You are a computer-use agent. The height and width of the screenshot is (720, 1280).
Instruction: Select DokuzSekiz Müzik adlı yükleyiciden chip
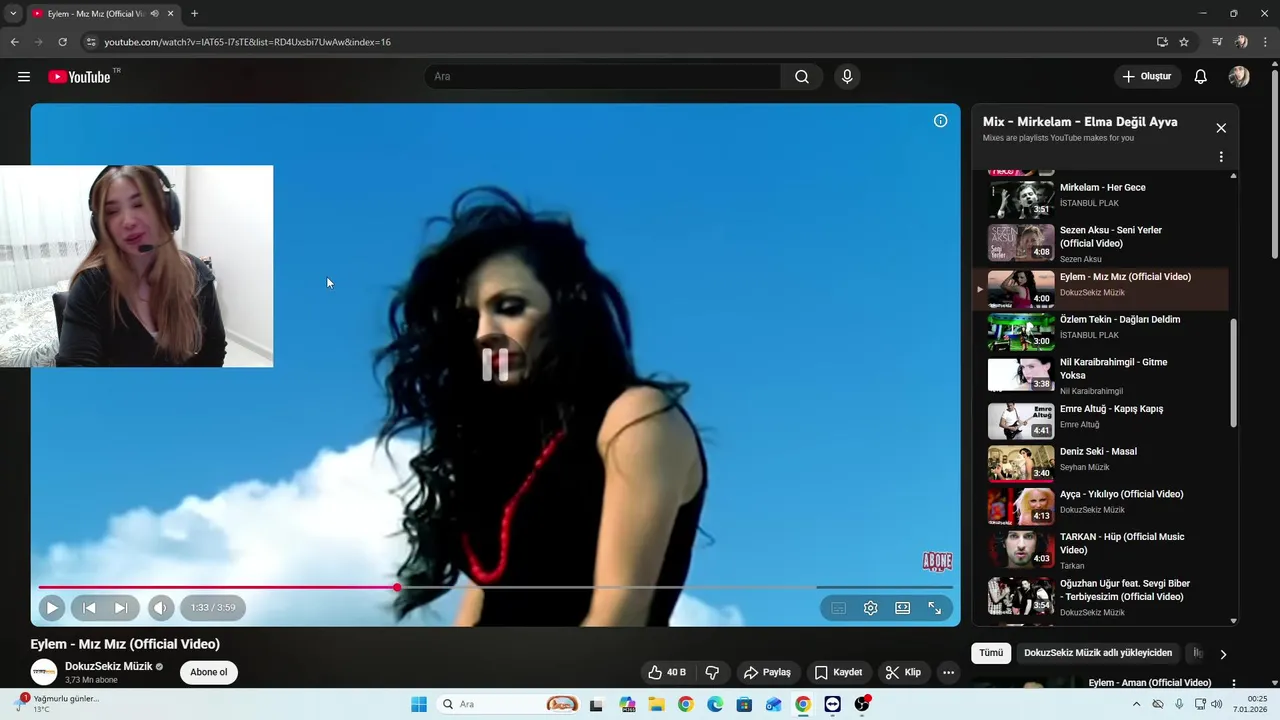coord(1098,653)
